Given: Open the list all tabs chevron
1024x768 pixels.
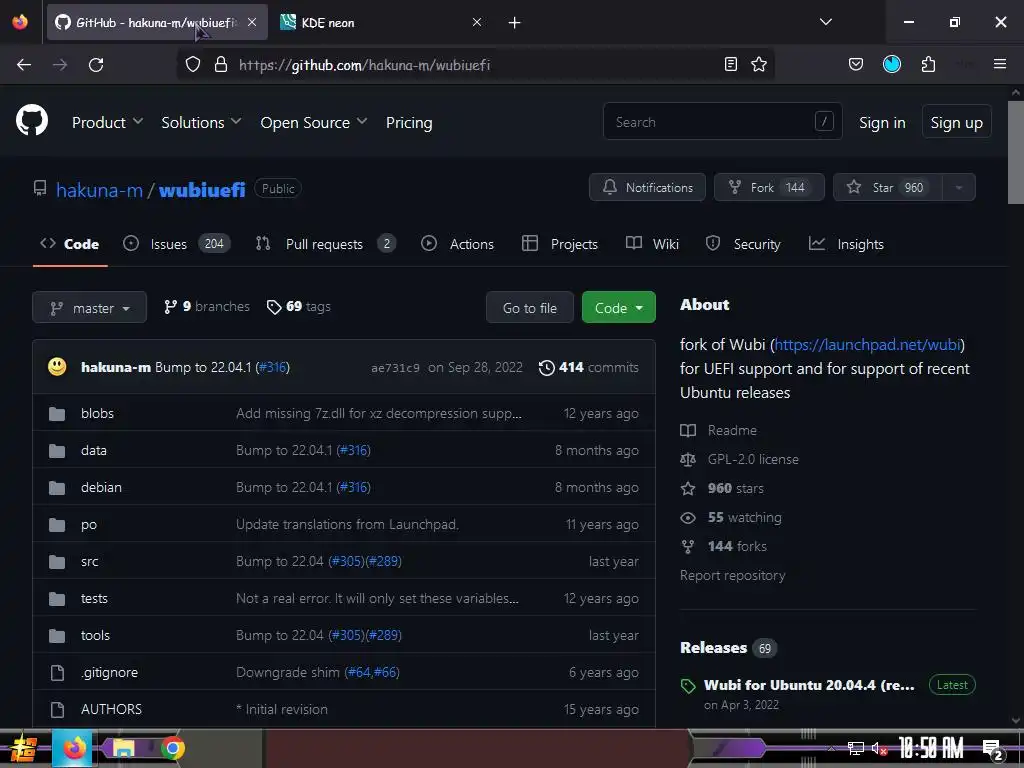Looking at the screenshot, I should [825, 22].
